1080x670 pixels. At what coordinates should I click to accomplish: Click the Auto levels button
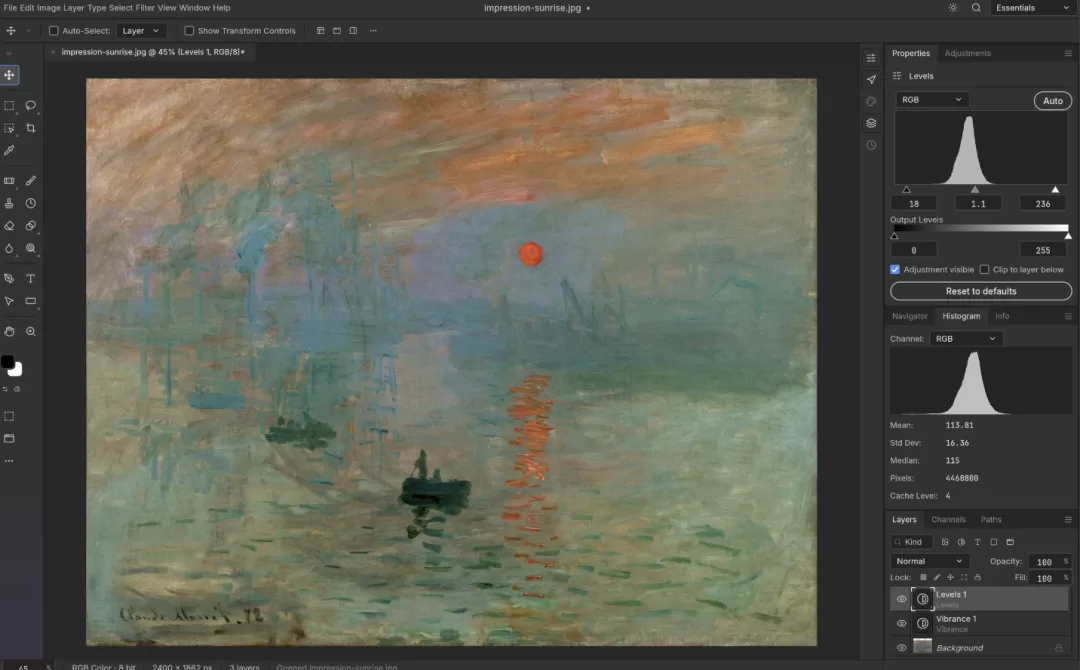tap(1052, 101)
